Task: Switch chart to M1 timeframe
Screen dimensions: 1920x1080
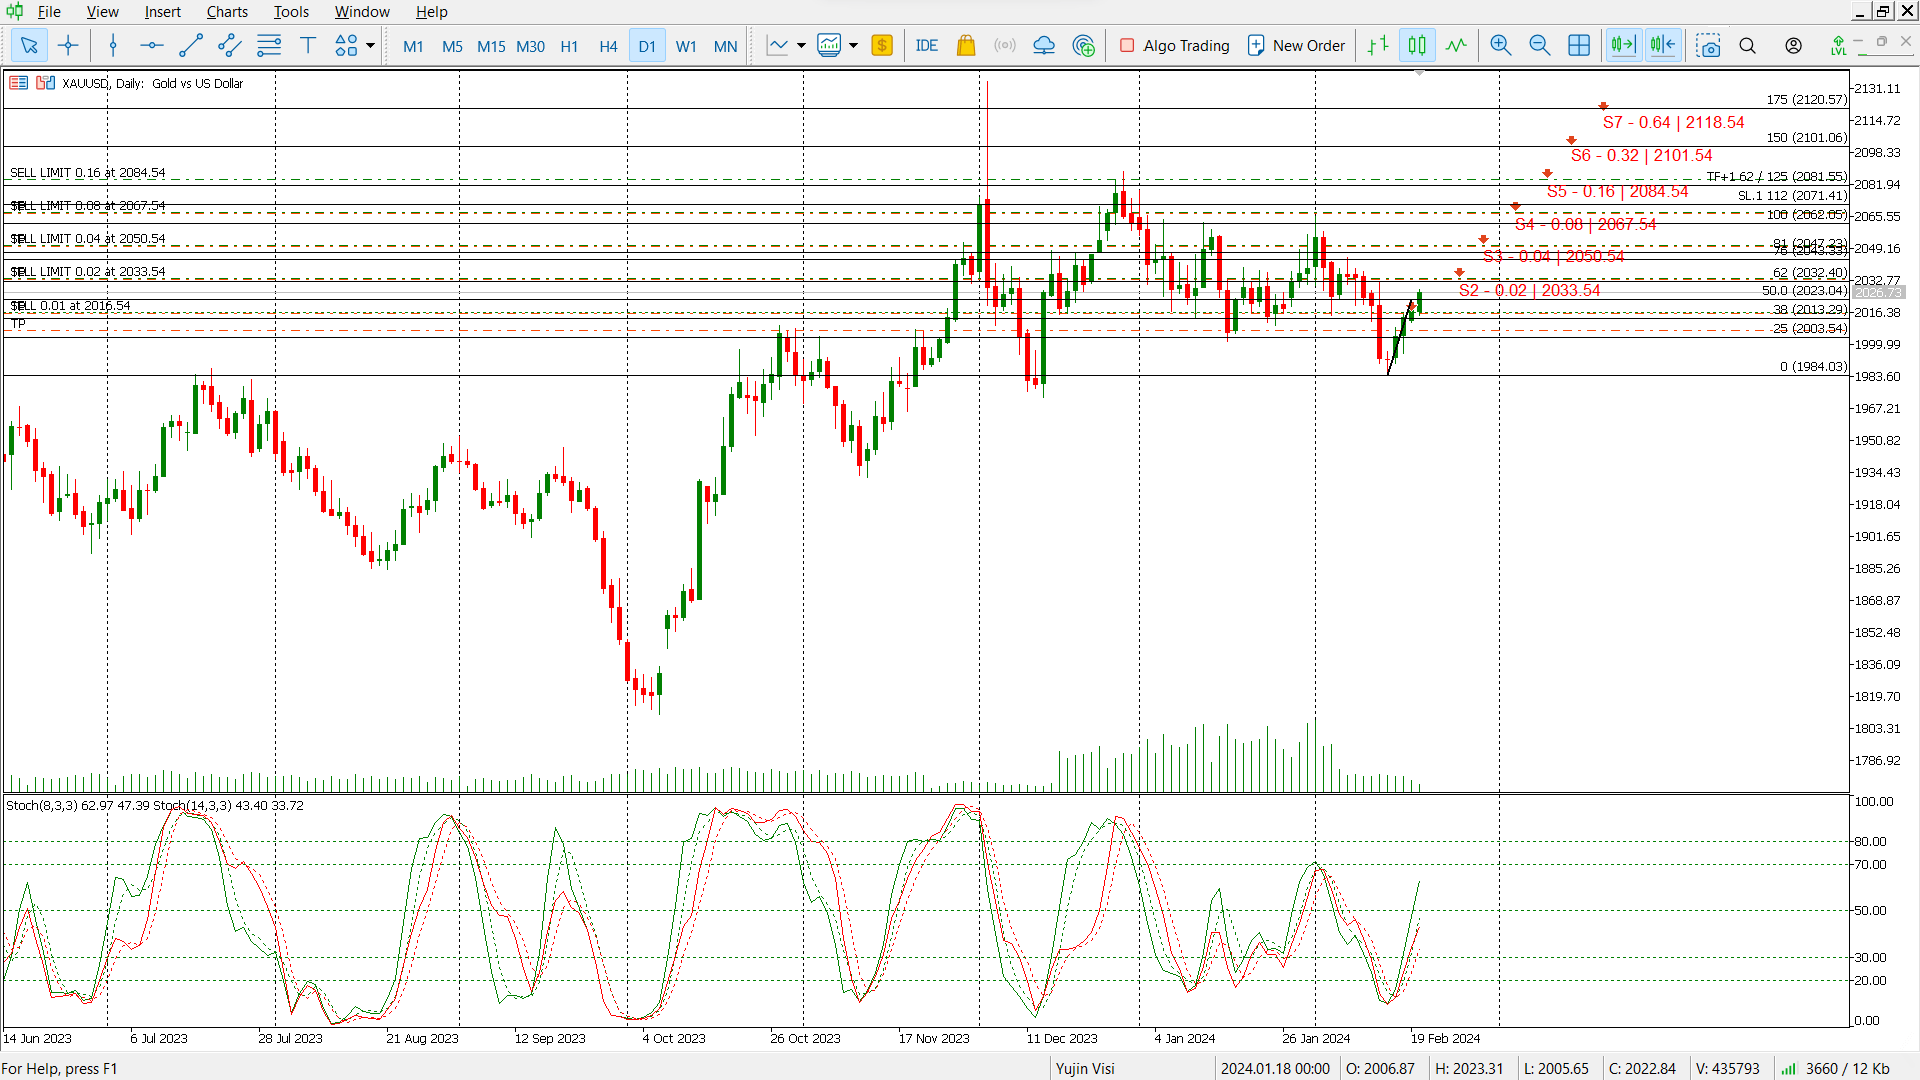Action: point(413,46)
